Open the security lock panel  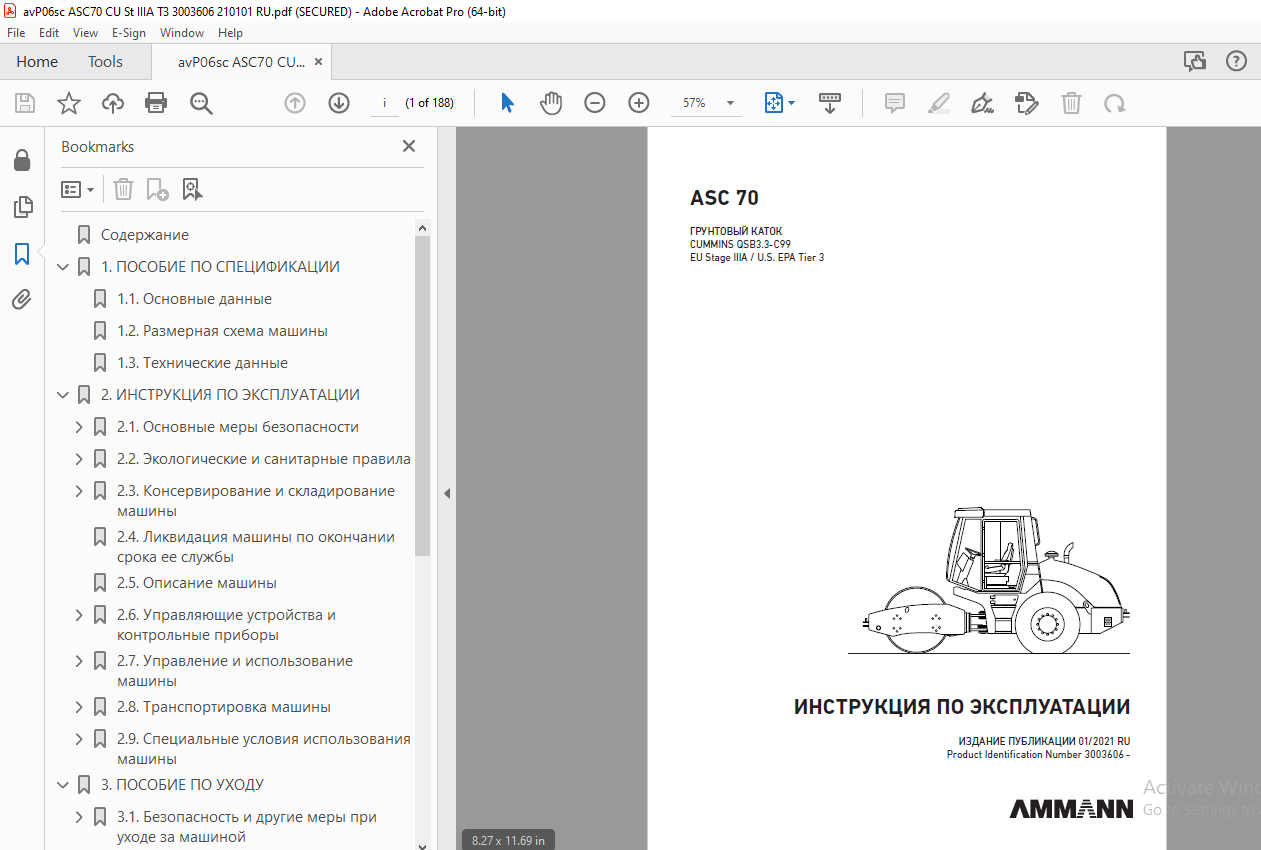tap(22, 160)
